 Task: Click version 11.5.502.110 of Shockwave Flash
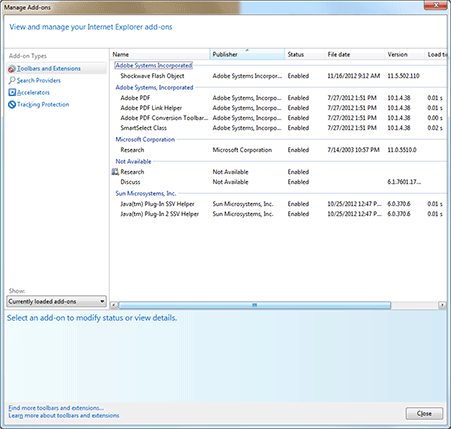tap(403, 76)
